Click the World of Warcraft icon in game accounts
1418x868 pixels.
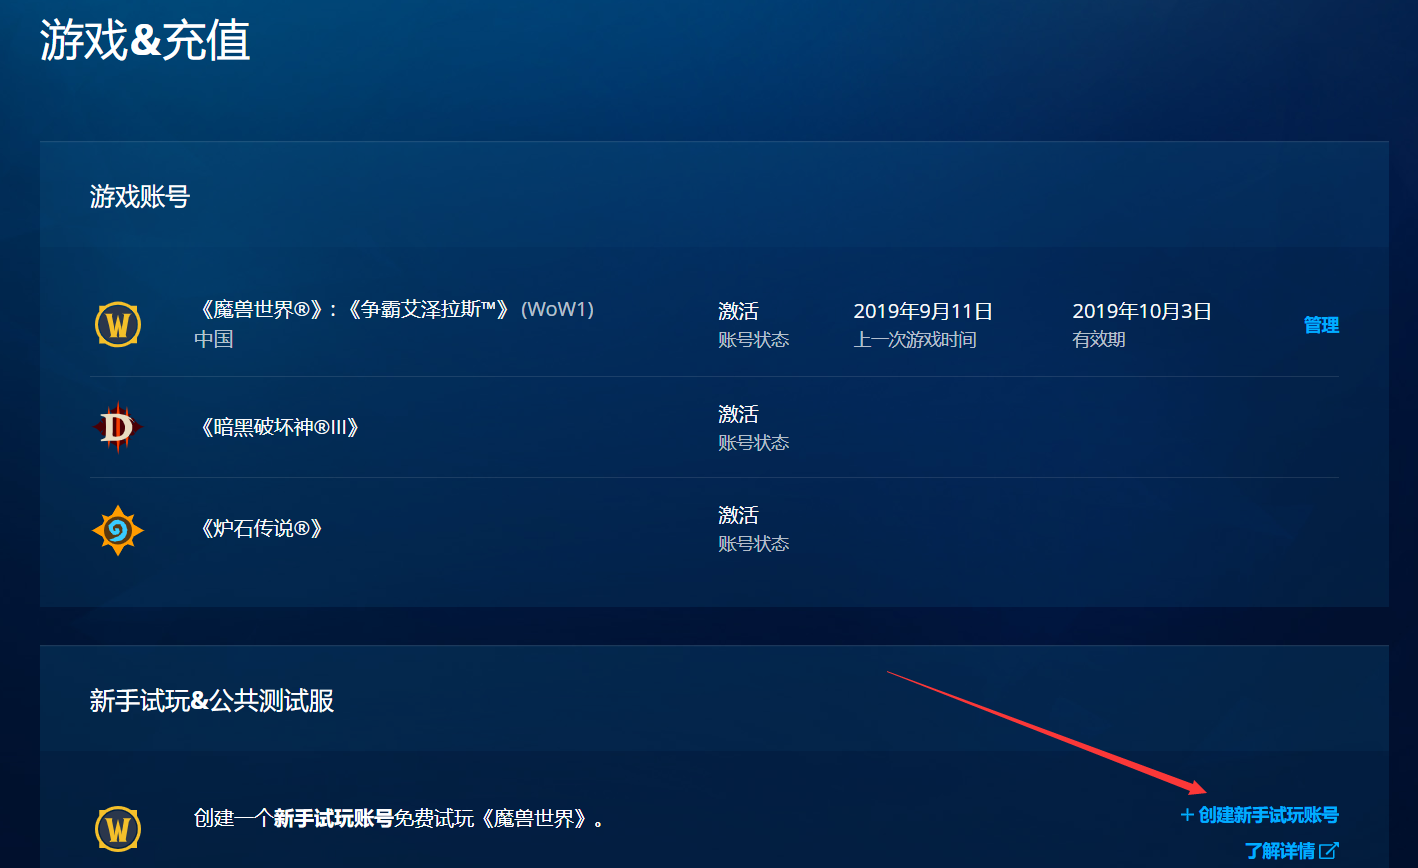[x=118, y=325]
